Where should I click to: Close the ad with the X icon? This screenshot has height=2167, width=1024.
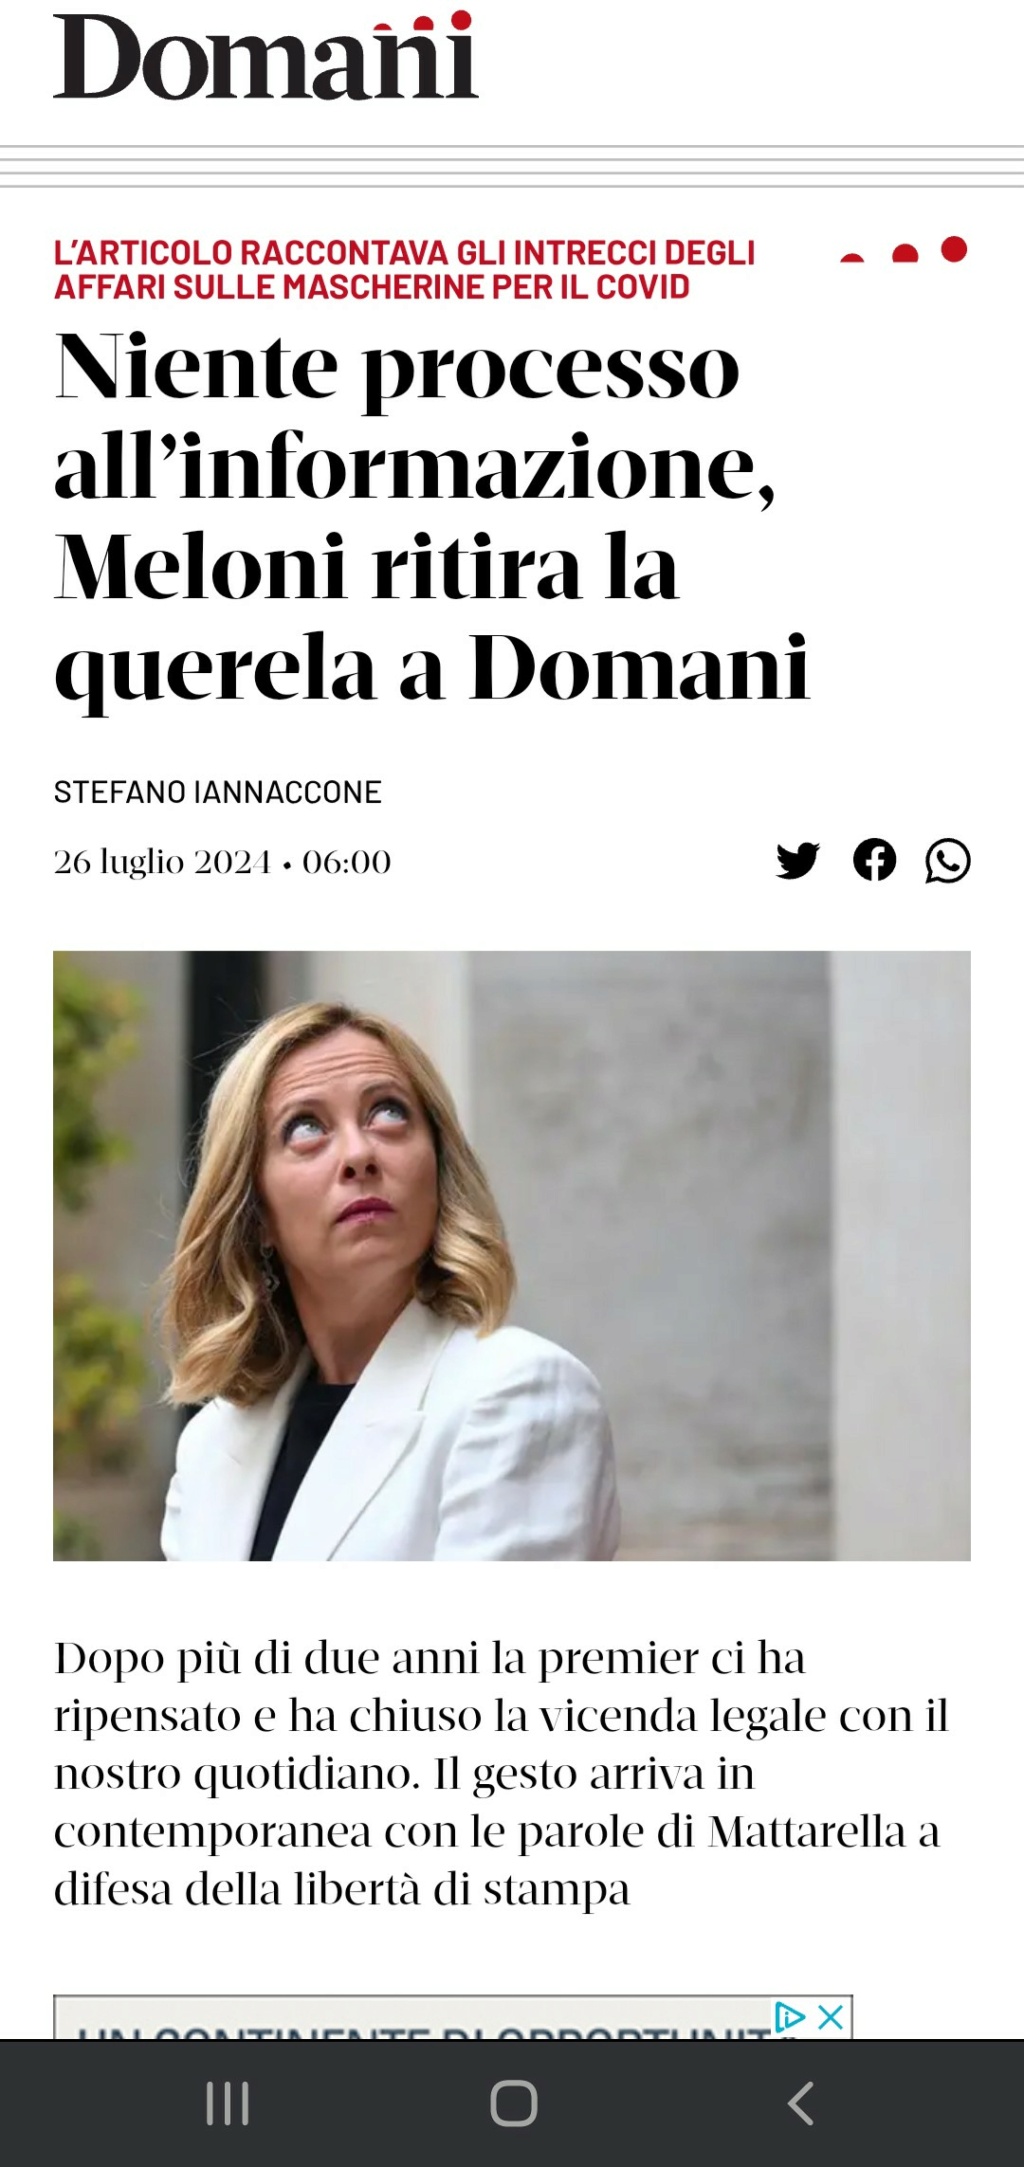coord(830,2017)
